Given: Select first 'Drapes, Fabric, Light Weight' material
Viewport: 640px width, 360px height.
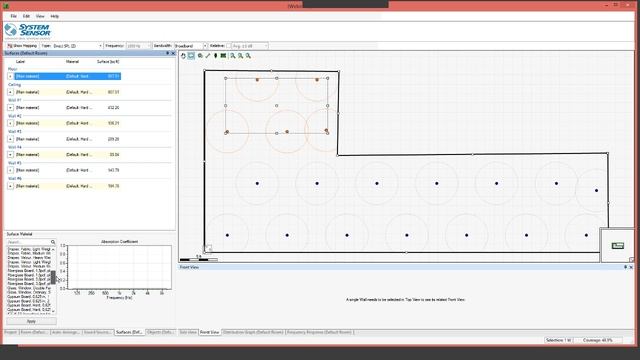Looking at the screenshot, I should [29, 249].
